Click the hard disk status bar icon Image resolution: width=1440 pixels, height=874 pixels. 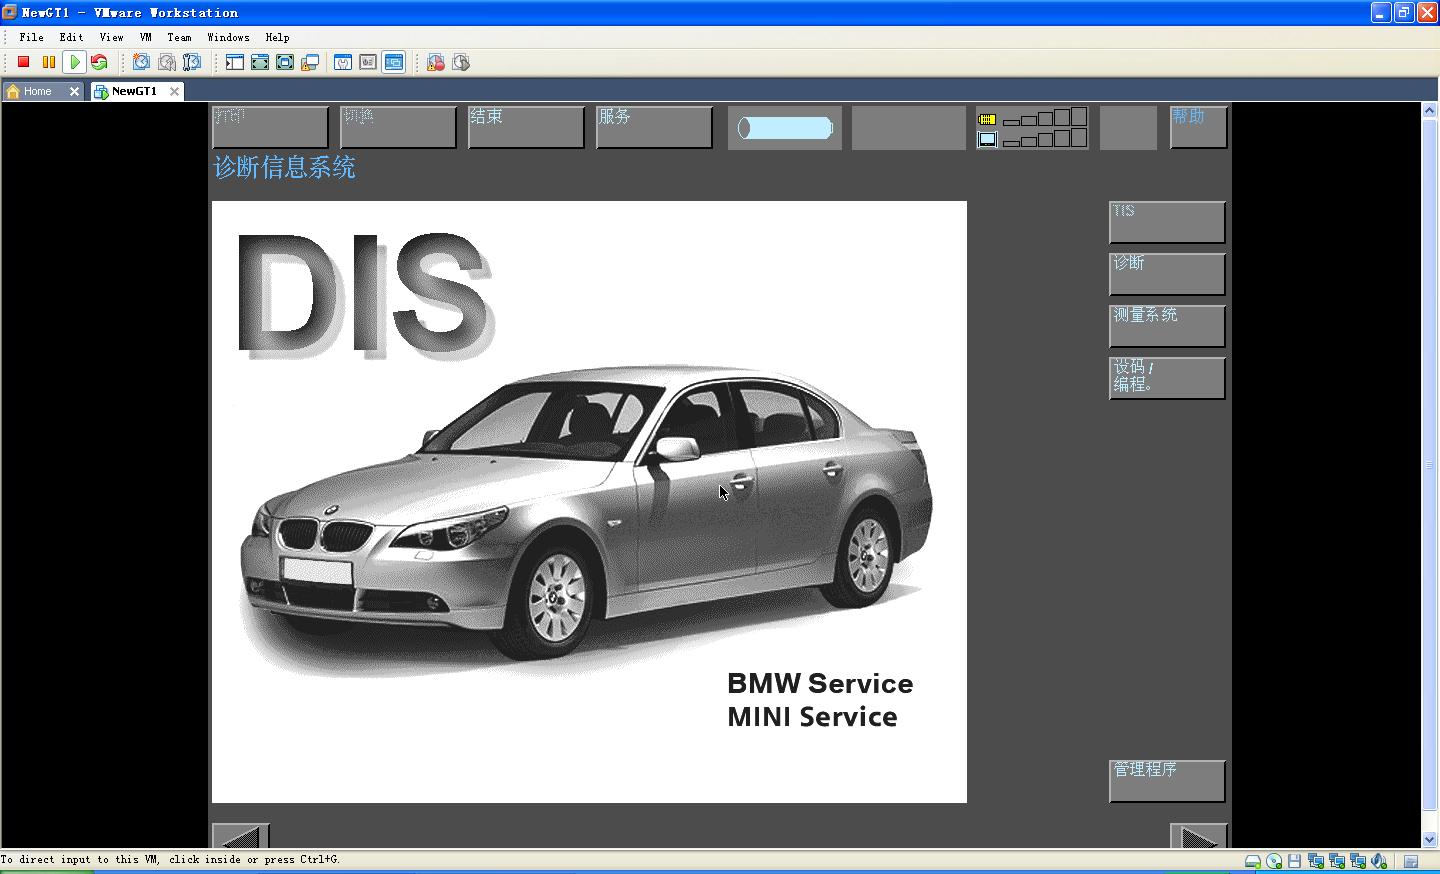1252,861
